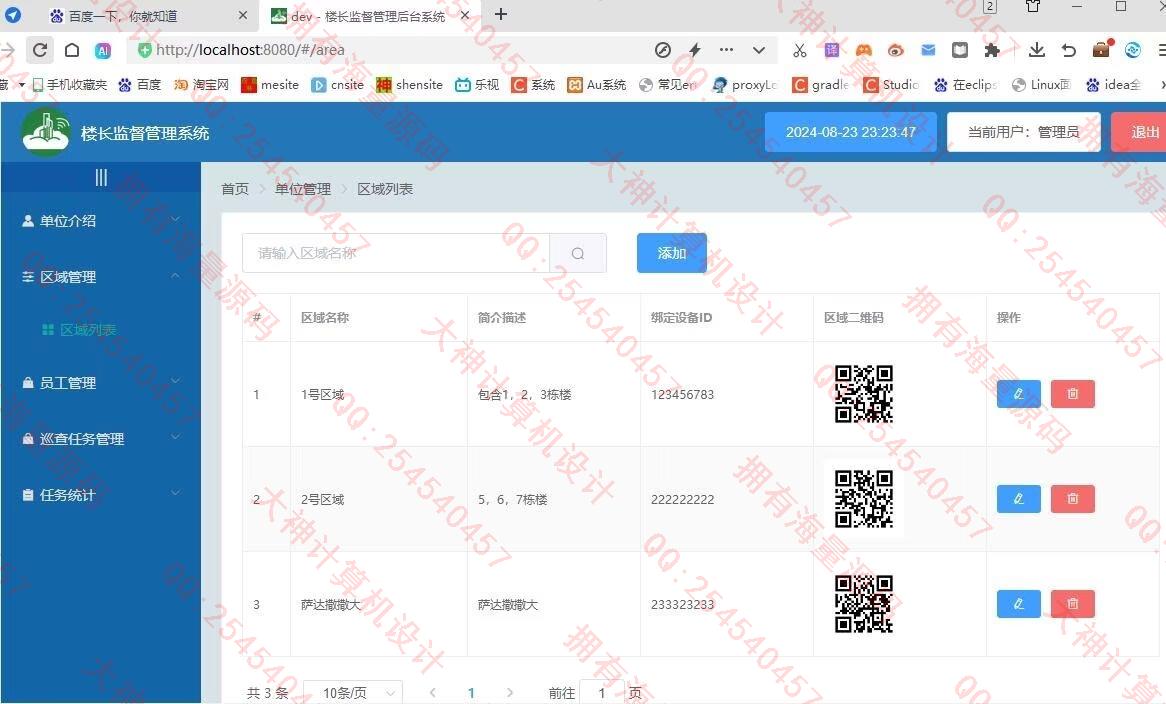1166x704 pixels.
Task: Toggle the sidebar collapse icon
Action: [x=101, y=177]
